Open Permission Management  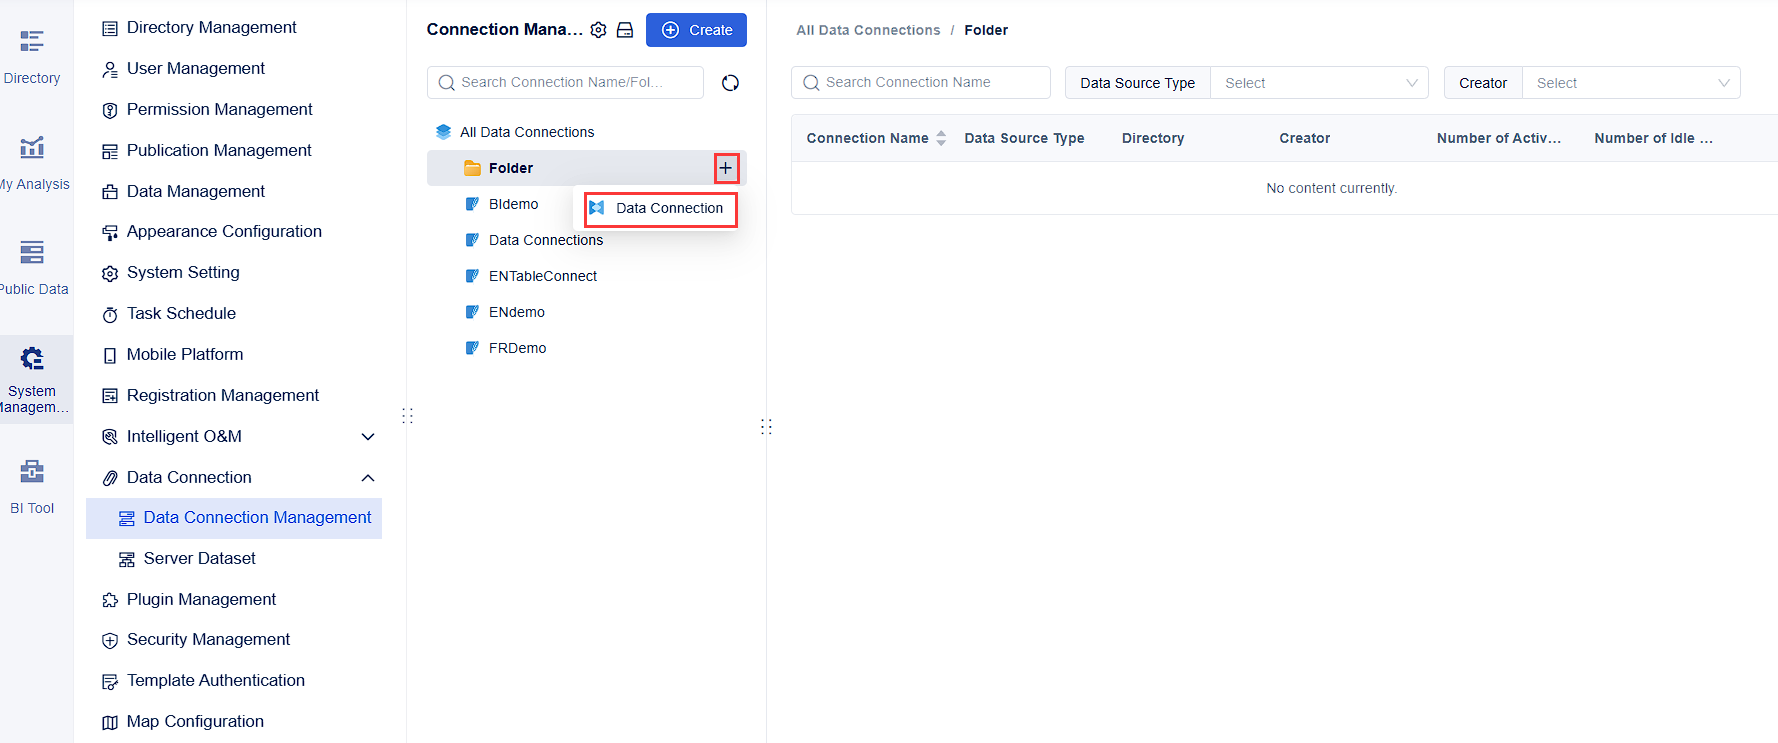pyautogui.click(x=219, y=110)
